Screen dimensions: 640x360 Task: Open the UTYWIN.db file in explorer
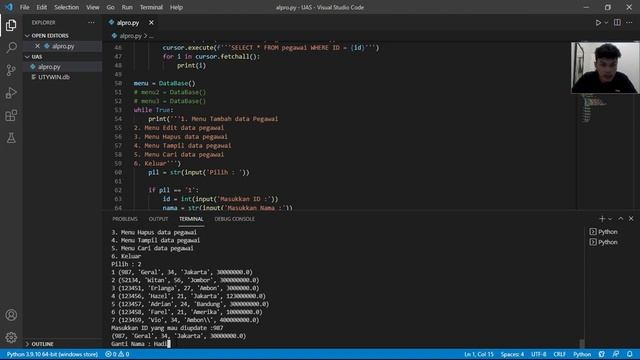tap(53, 77)
